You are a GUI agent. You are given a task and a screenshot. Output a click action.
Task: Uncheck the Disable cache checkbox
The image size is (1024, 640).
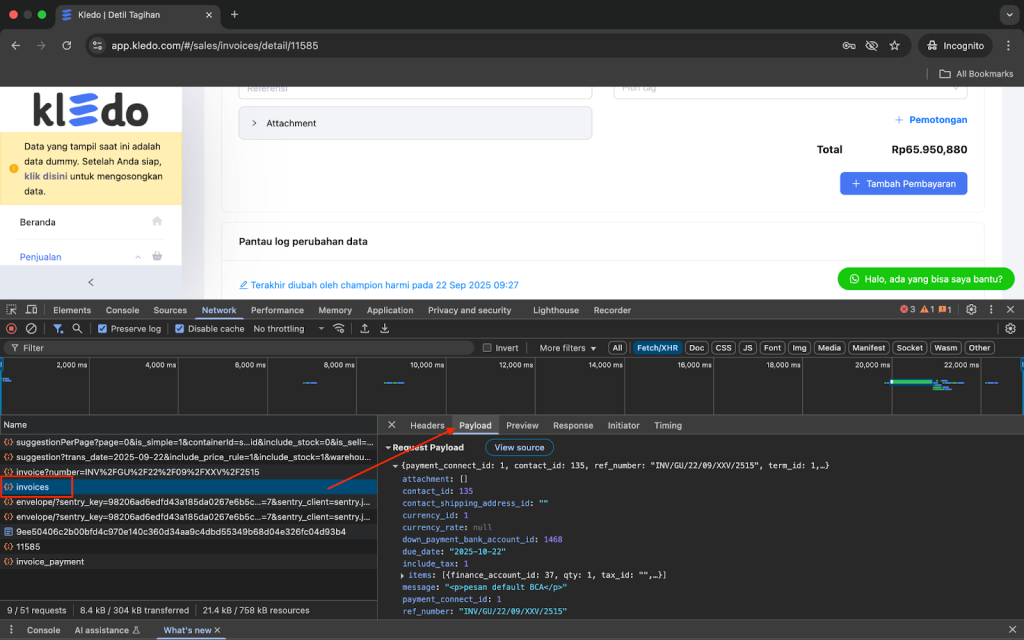tap(180, 328)
